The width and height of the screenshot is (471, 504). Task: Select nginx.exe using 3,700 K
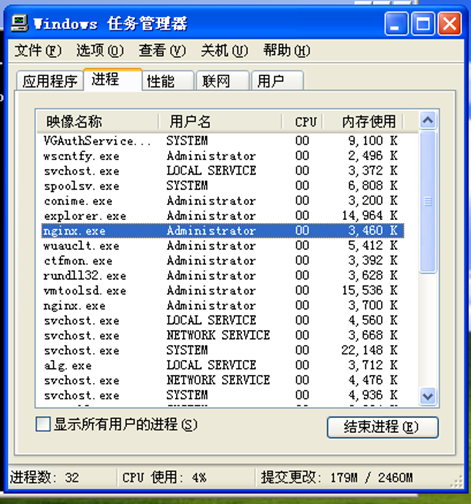pyautogui.click(x=223, y=305)
